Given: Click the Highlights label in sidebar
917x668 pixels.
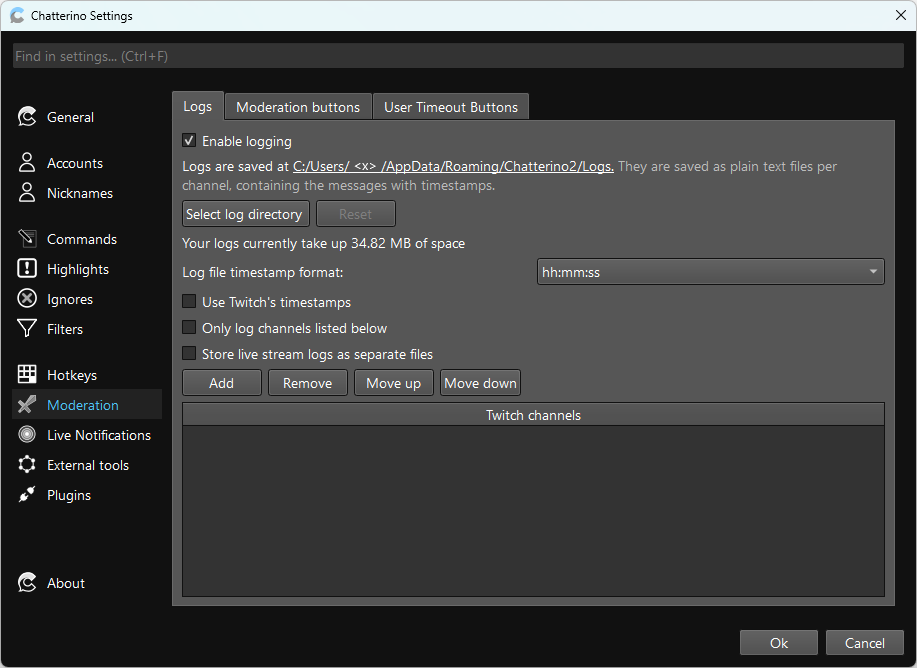Looking at the screenshot, I should tap(78, 269).
